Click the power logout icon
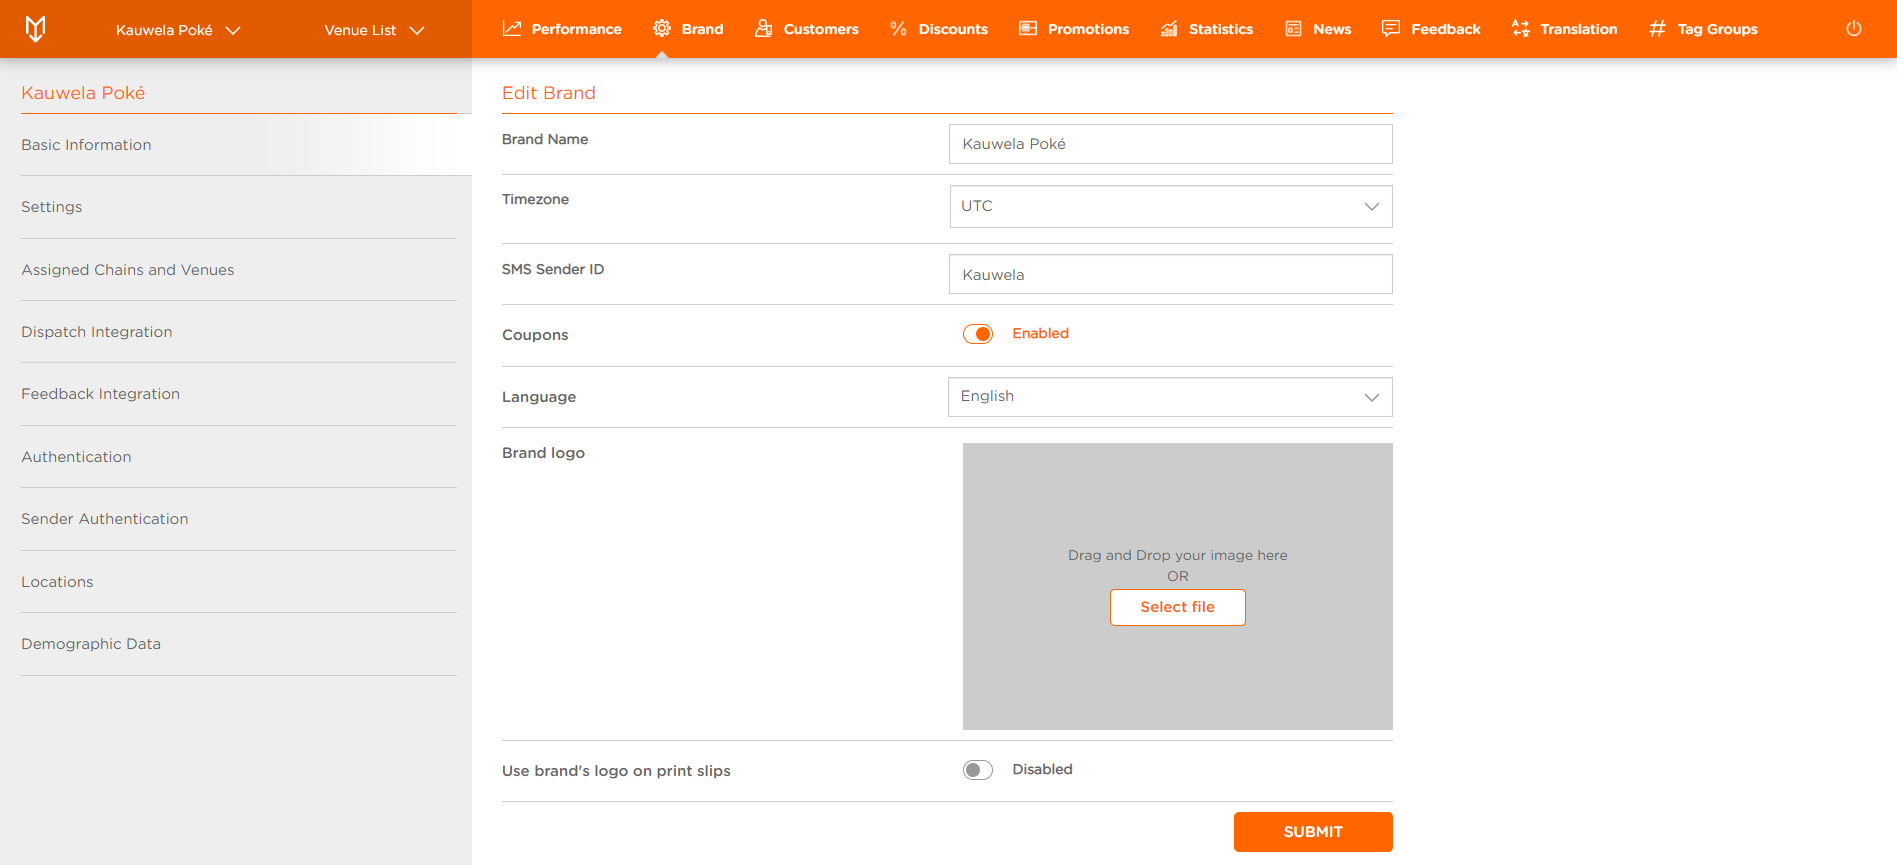This screenshot has height=865, width=1897. (x=1854, y=29)
